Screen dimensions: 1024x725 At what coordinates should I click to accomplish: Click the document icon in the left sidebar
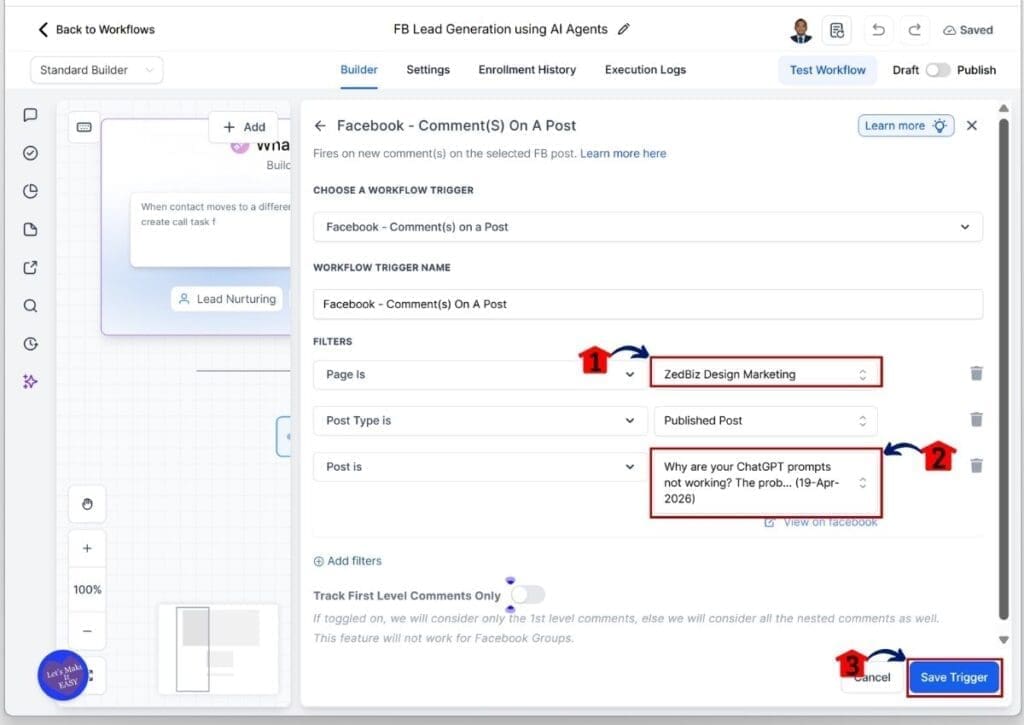pos(30,229)
